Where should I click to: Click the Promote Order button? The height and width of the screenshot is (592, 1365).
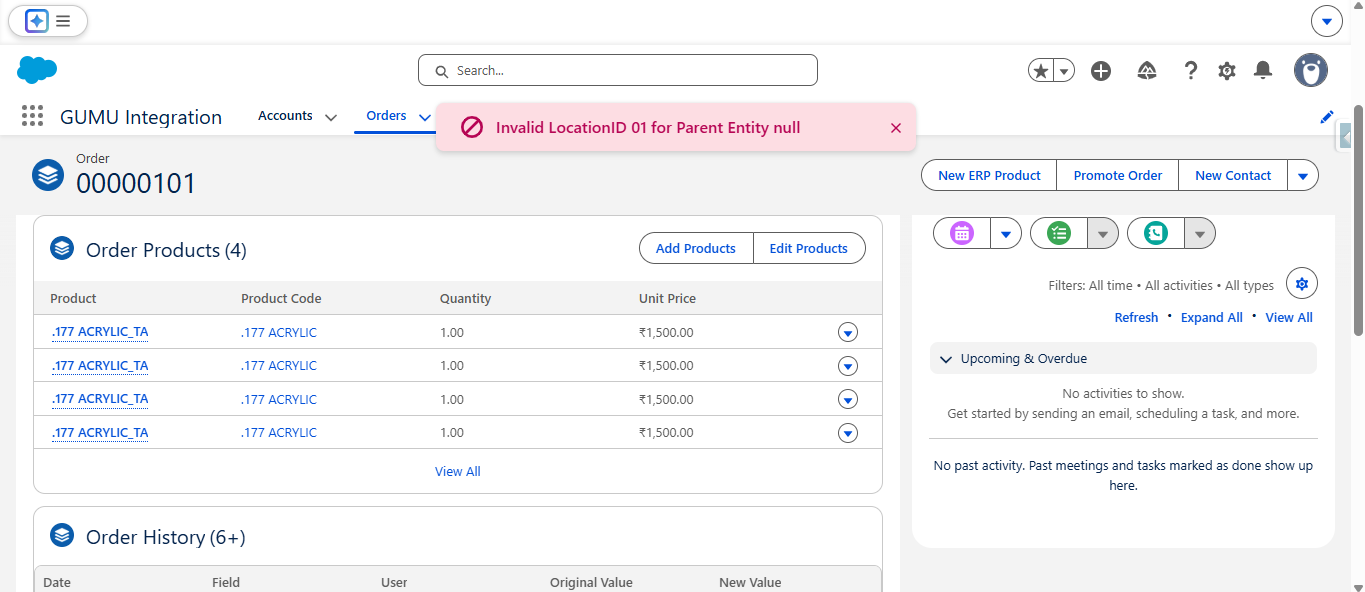[x=1117, y=176]
